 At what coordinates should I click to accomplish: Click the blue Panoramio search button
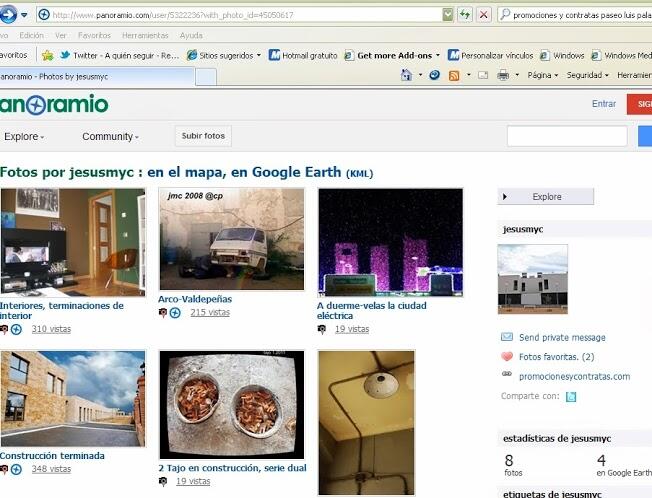coord(645,136)
